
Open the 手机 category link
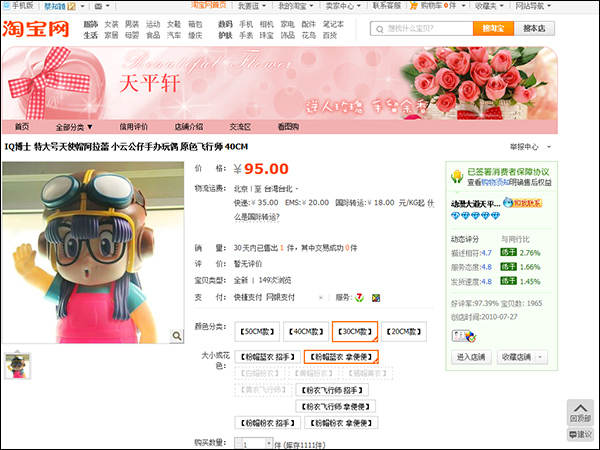click(x=246, y=24)
